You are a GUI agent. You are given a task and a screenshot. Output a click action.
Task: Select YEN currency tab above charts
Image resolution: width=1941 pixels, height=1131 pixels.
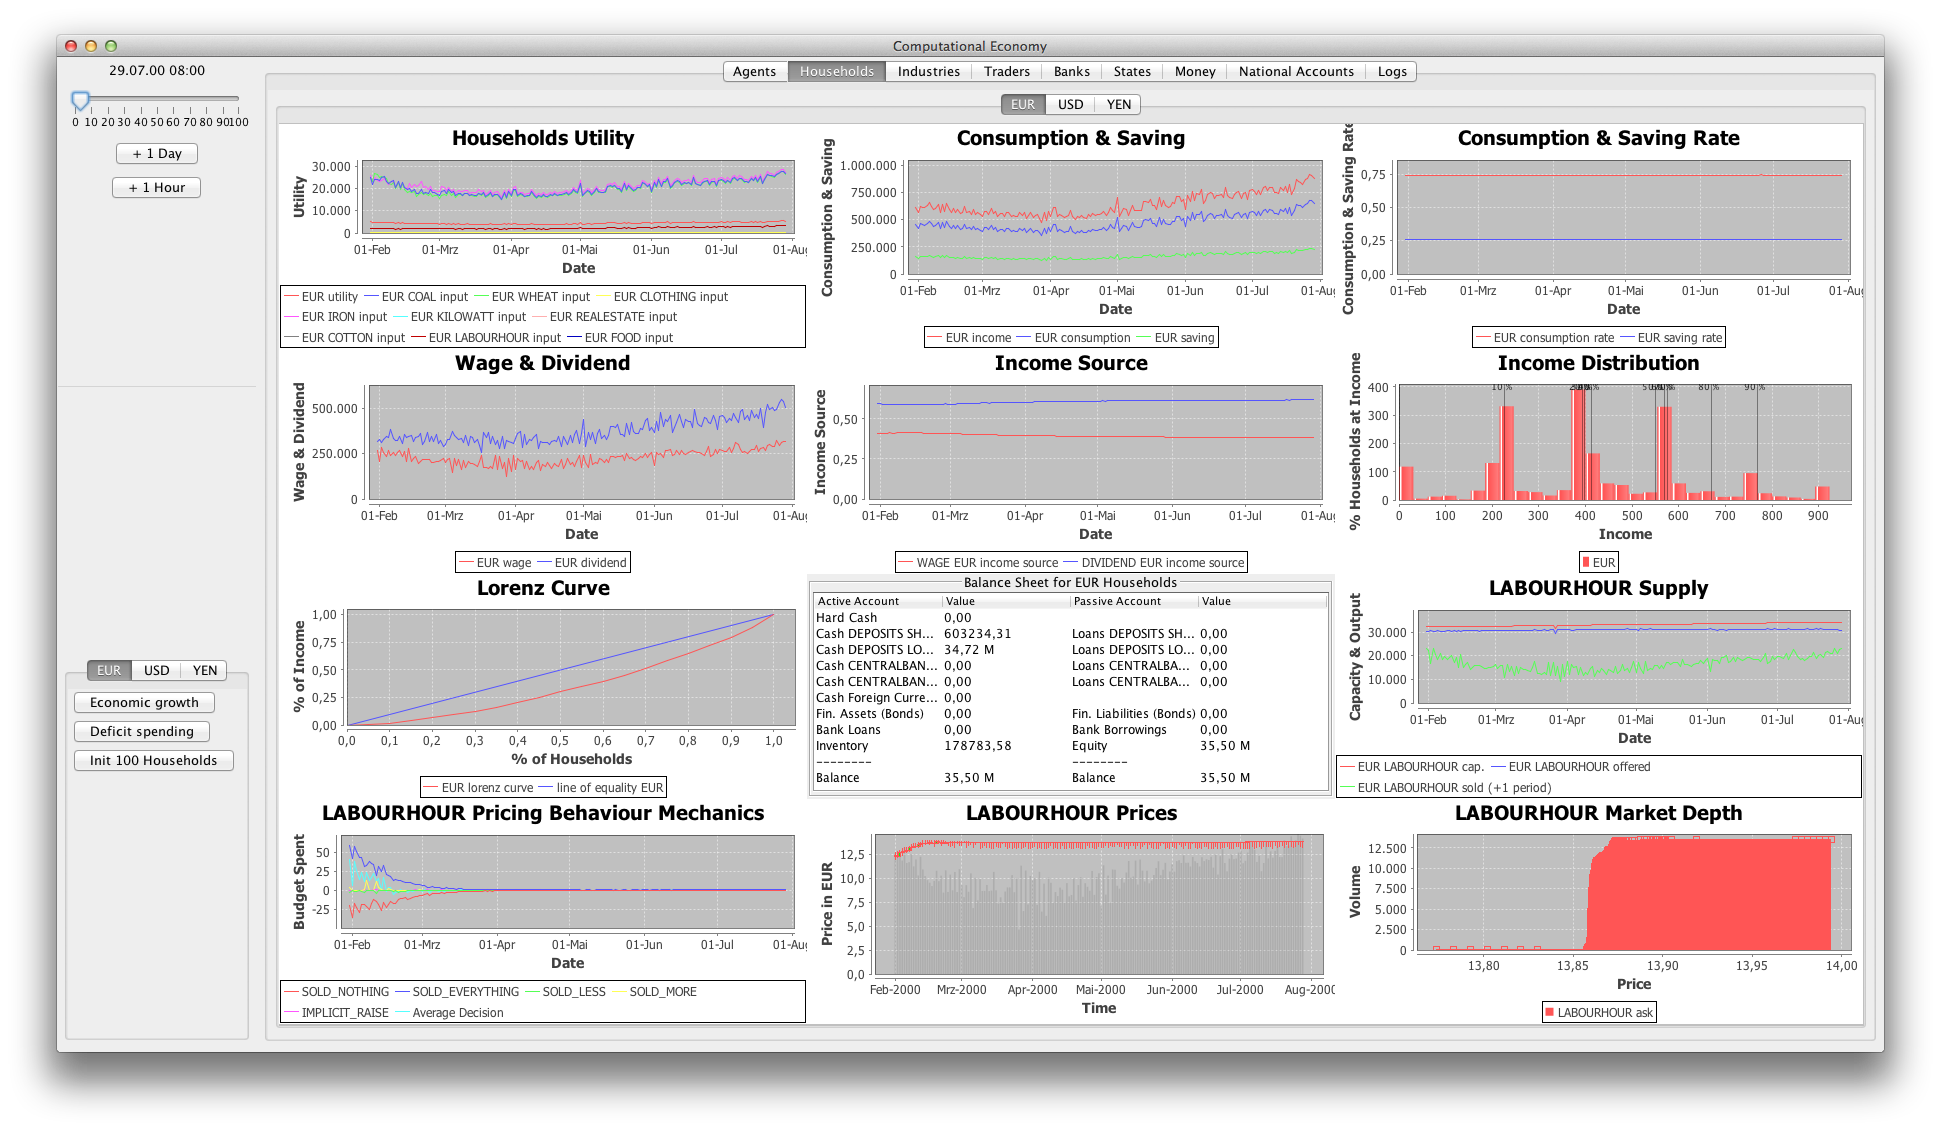[x=1118, y=104]
